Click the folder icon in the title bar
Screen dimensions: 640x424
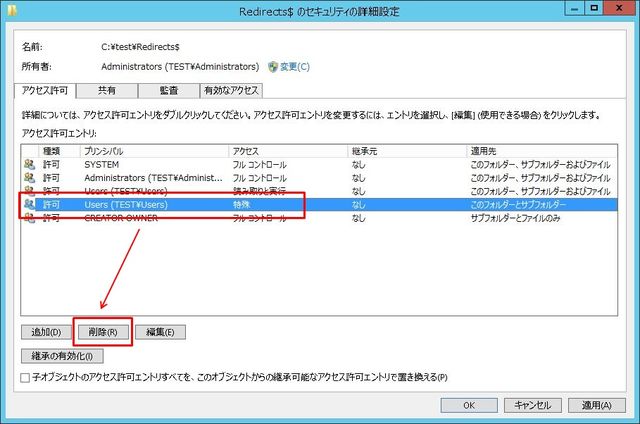click(x=11, y=10)
